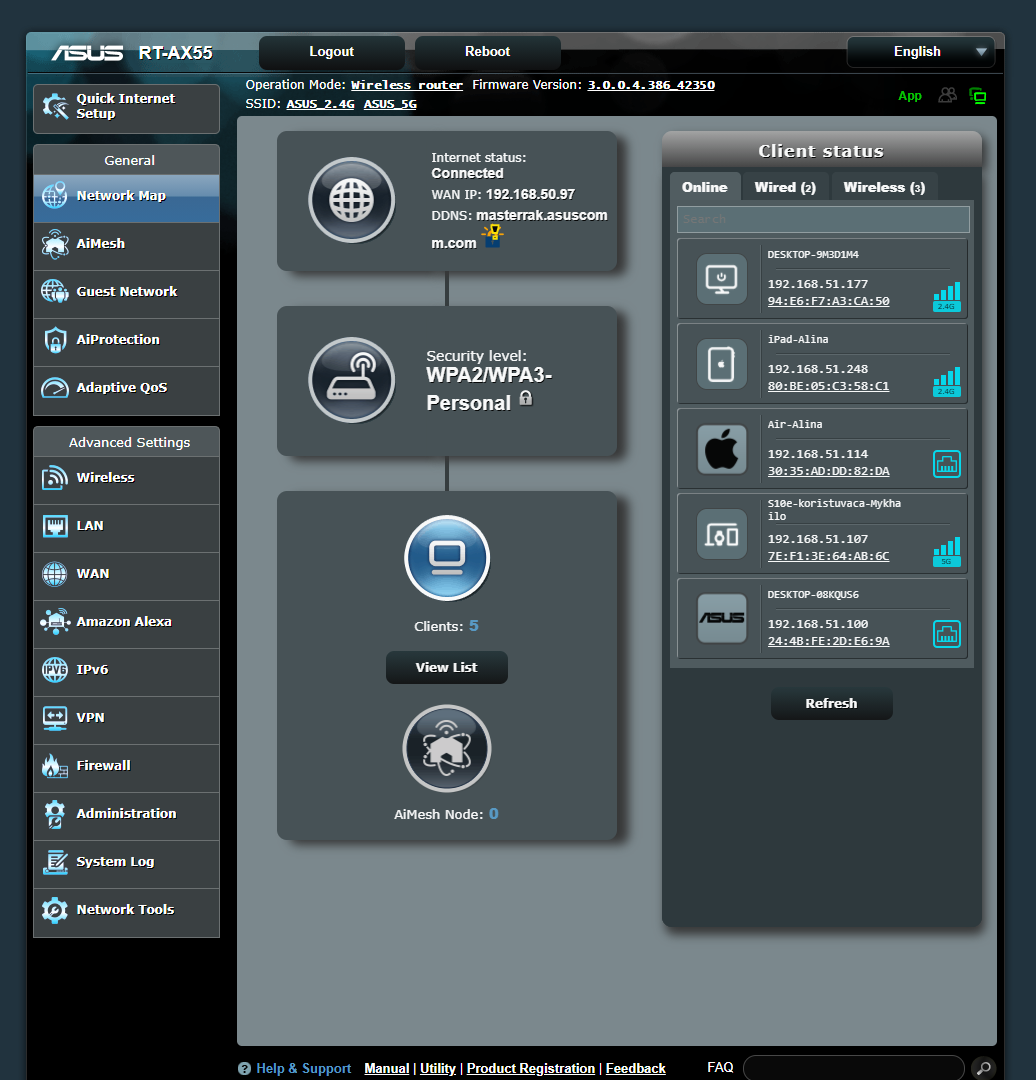1036x1080 pixels.
Task: Click the wired port icon for Air-Alina
Action: click(x=946, y=464)
